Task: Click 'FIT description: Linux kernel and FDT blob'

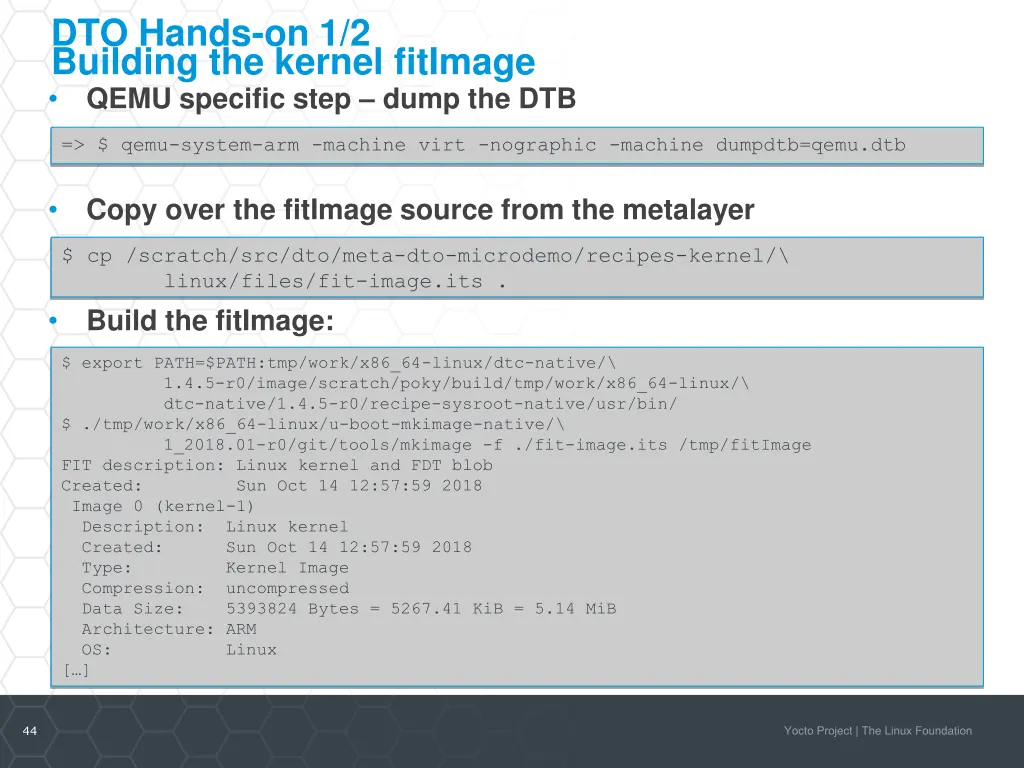Action: coord(277,466)
